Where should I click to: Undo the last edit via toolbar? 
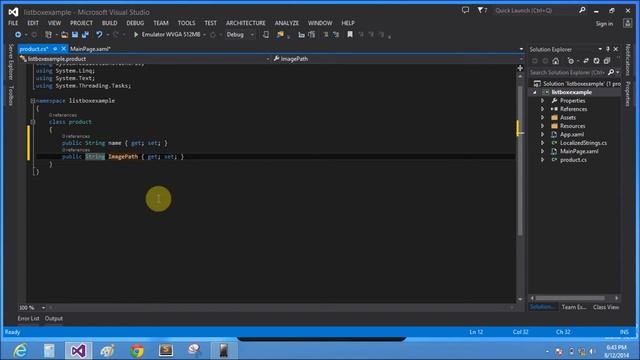click(x=99, y=35)
